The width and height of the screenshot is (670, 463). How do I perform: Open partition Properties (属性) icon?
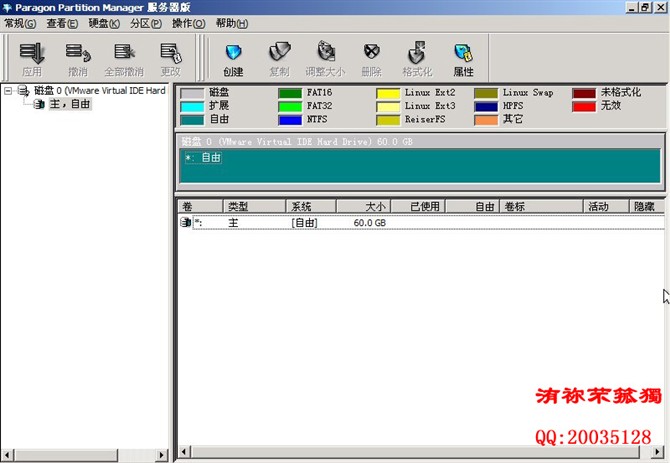pyautogui.click(x=464, y=53)
